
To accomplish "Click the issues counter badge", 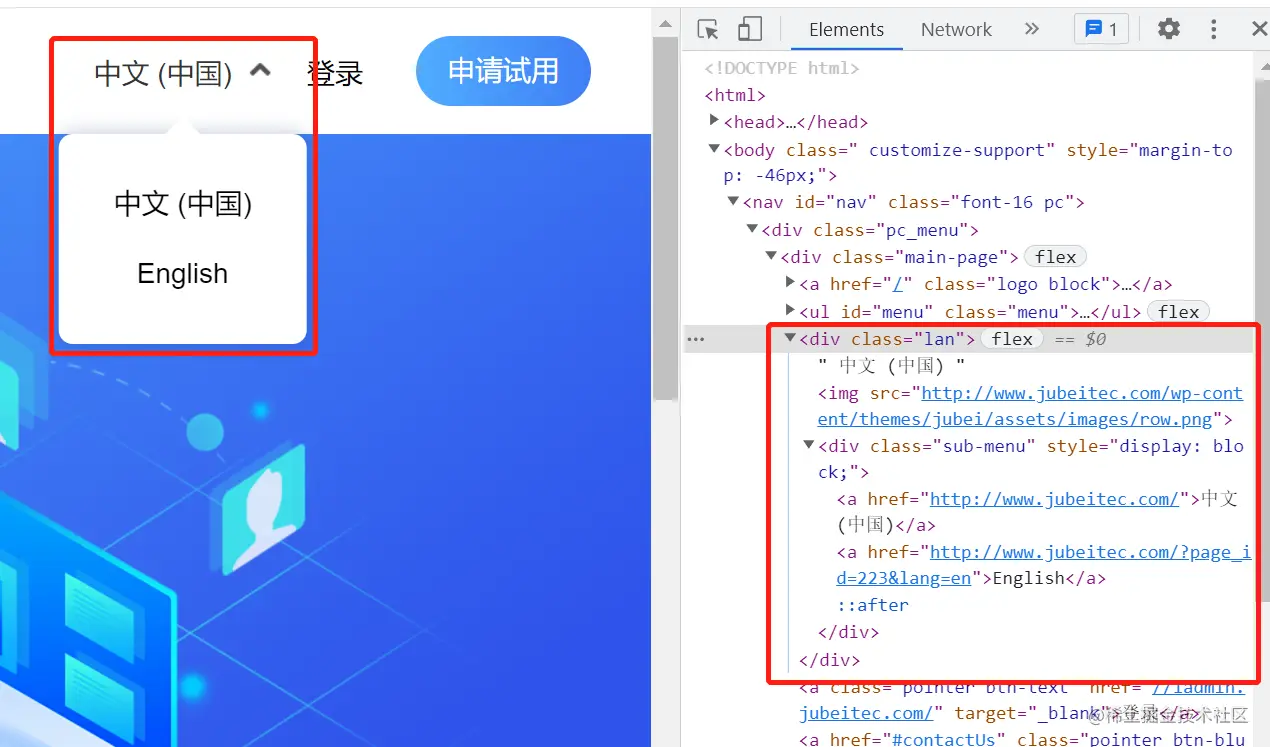I will pos(1101,29).
